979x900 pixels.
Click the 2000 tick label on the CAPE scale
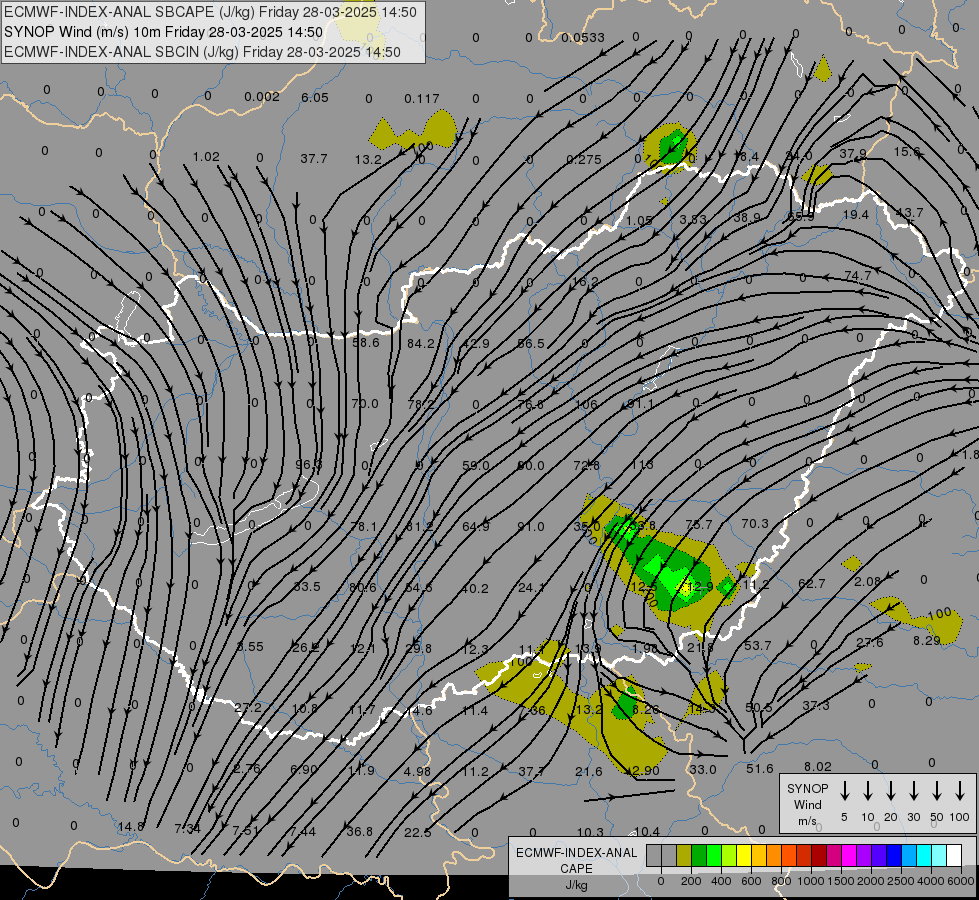point(870,881)
